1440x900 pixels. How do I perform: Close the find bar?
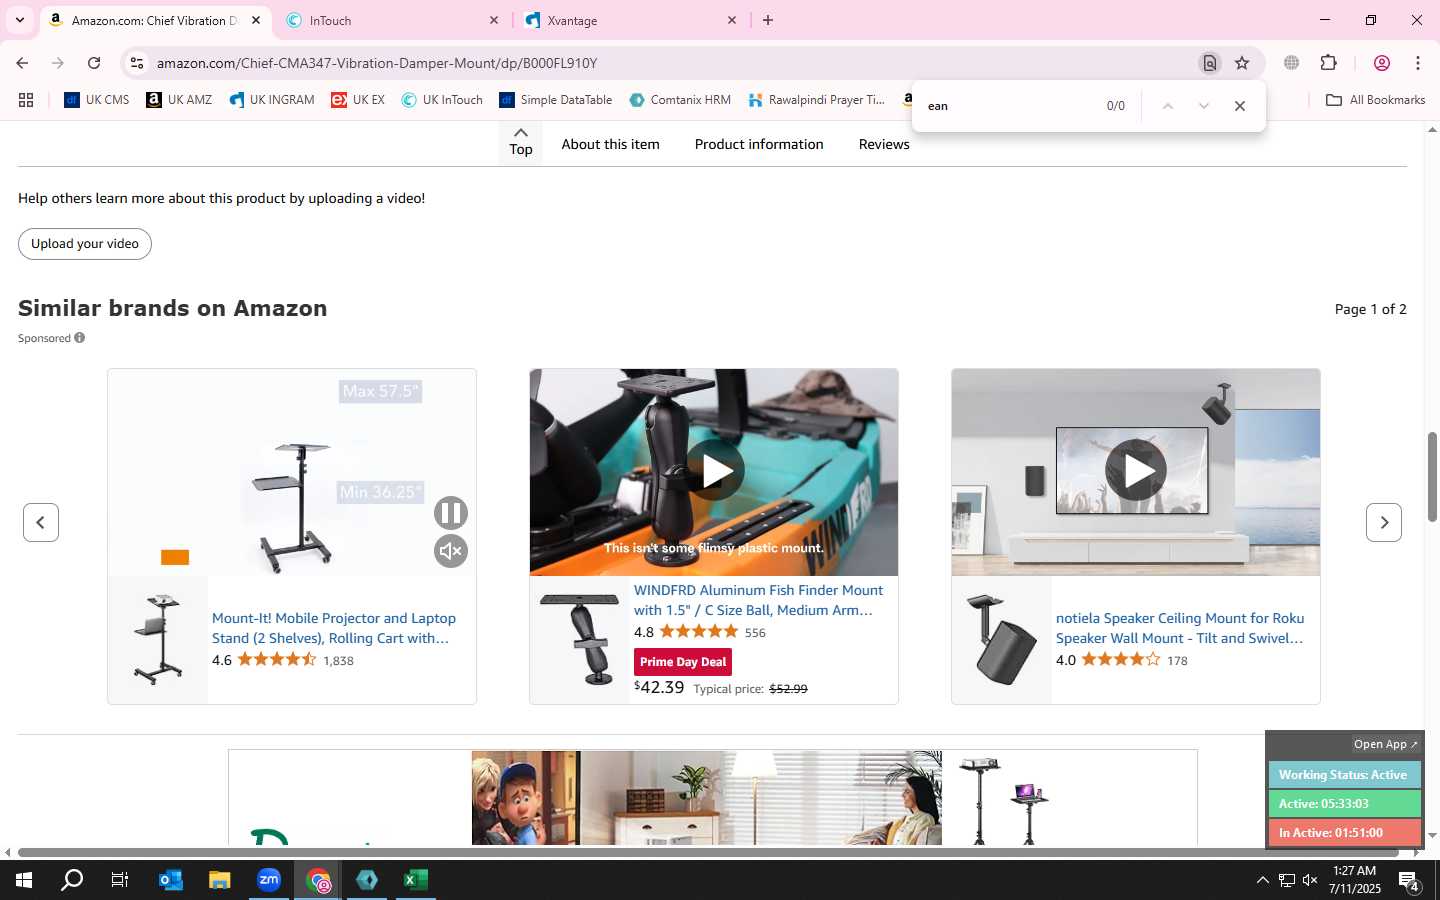[1240, 106]
